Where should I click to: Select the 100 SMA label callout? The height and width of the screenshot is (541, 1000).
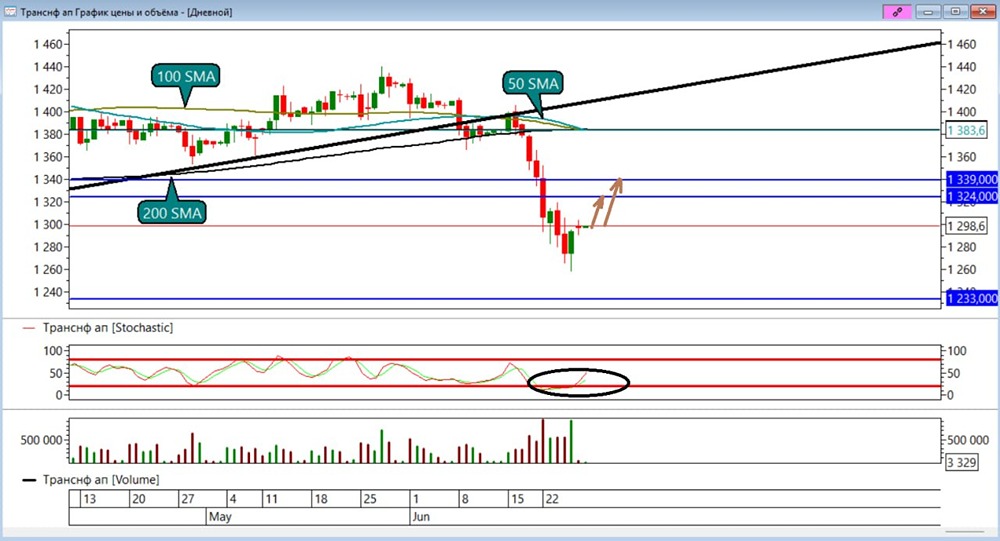186,77
